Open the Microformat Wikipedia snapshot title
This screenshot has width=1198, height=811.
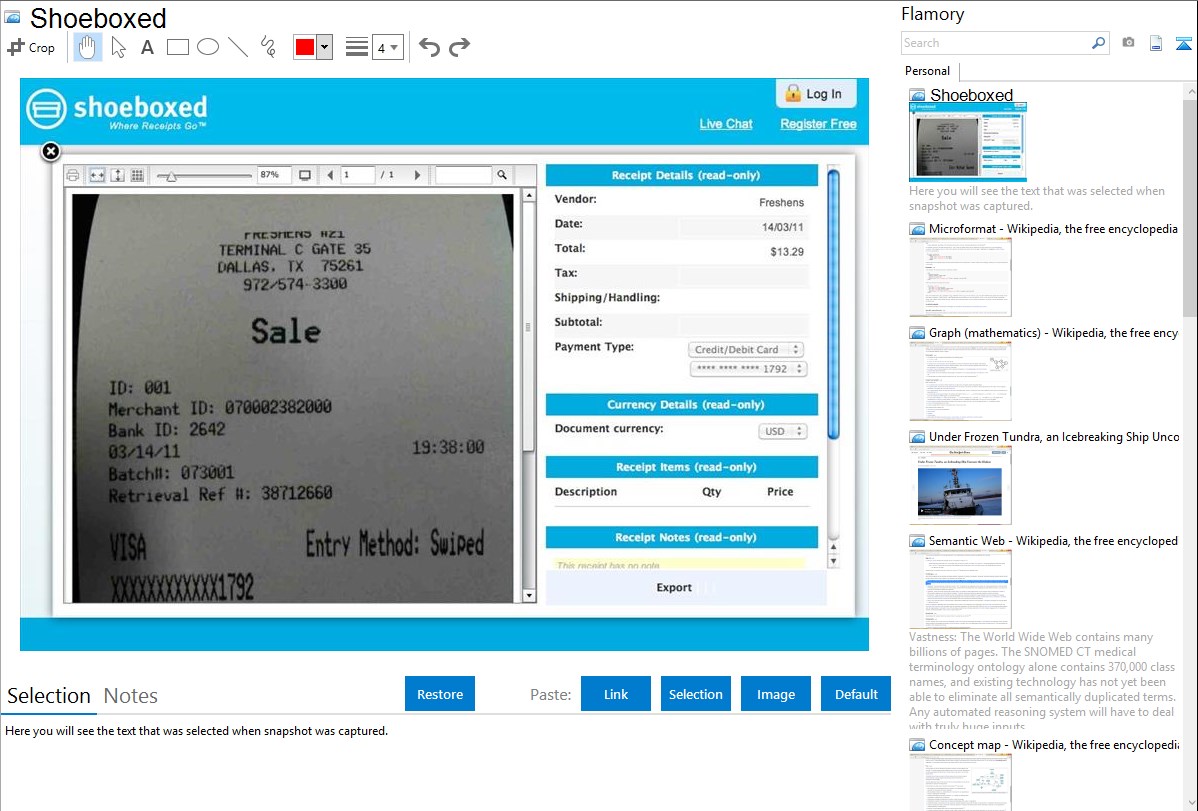(x=1053, y=229)
